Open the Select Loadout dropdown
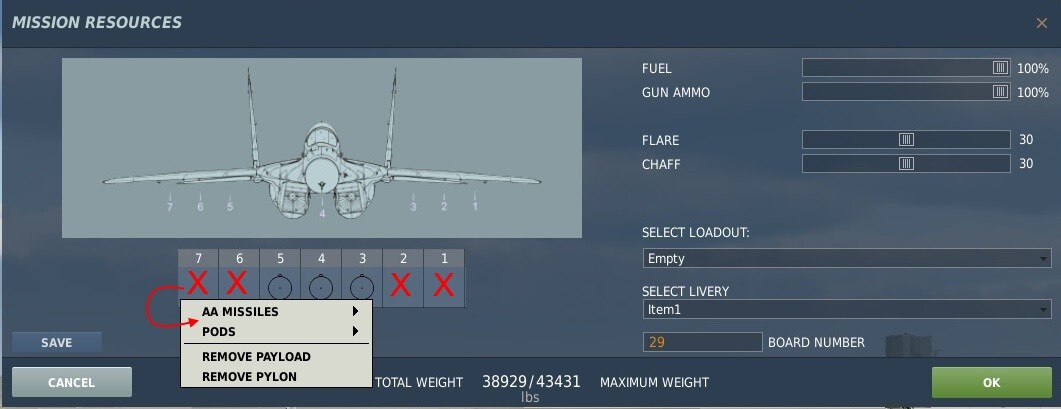 tap(846, 258)
